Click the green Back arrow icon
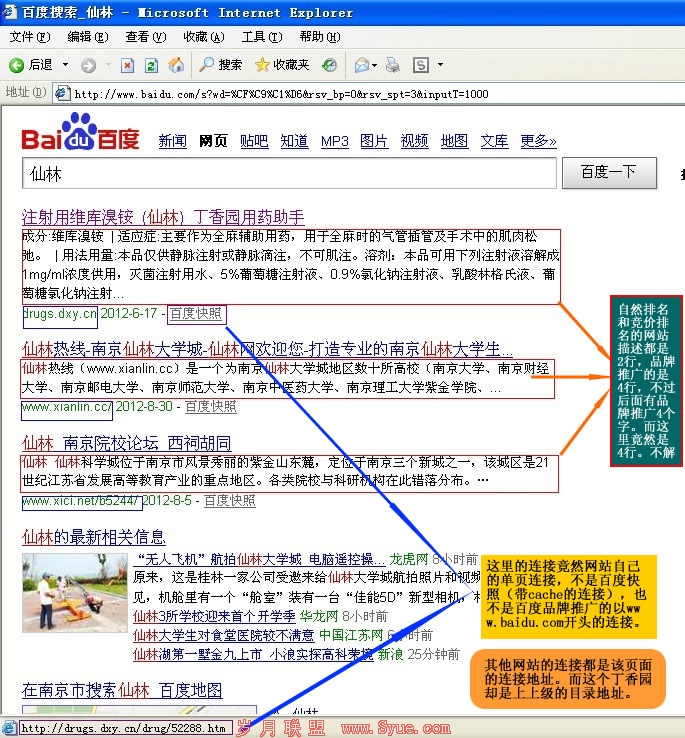The width and height of the screenshot is (685, 738). (16, 65)
